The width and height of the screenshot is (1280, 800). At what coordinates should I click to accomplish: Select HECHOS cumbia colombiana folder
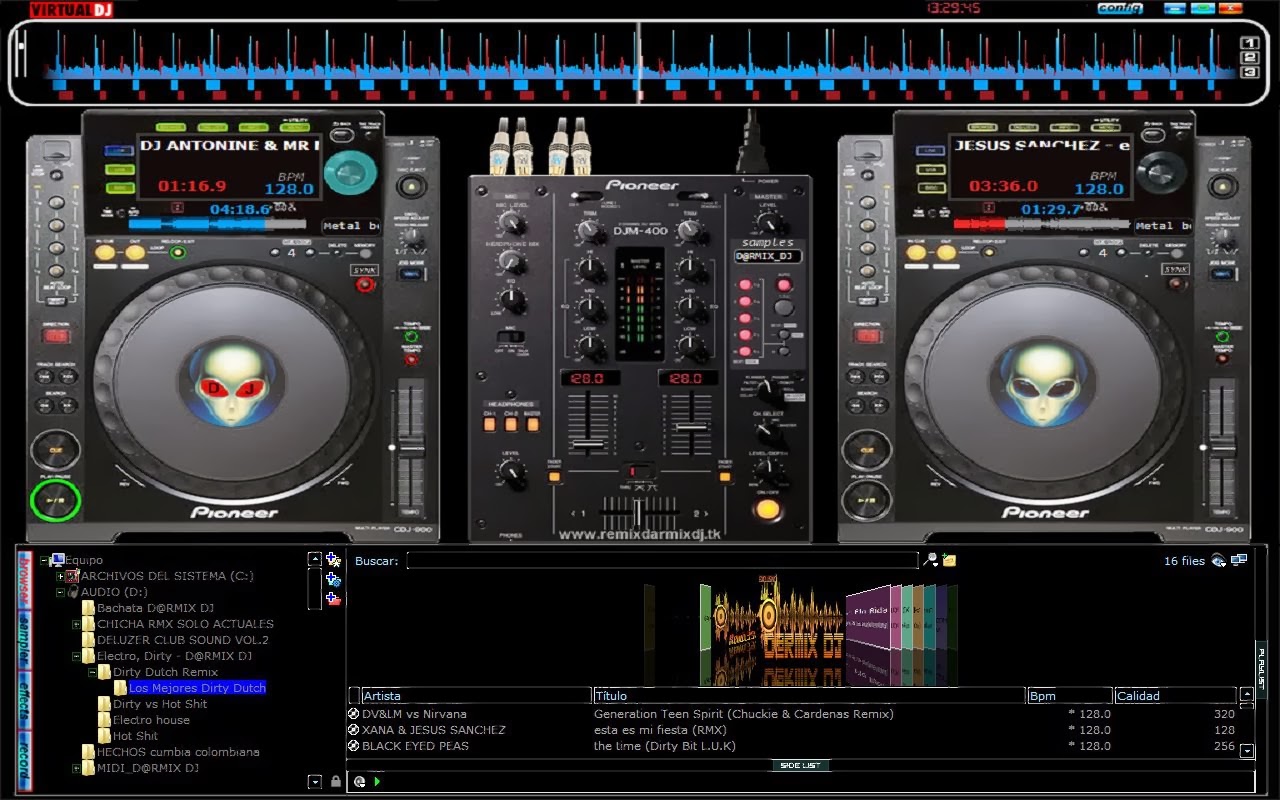tap(178, 752)
